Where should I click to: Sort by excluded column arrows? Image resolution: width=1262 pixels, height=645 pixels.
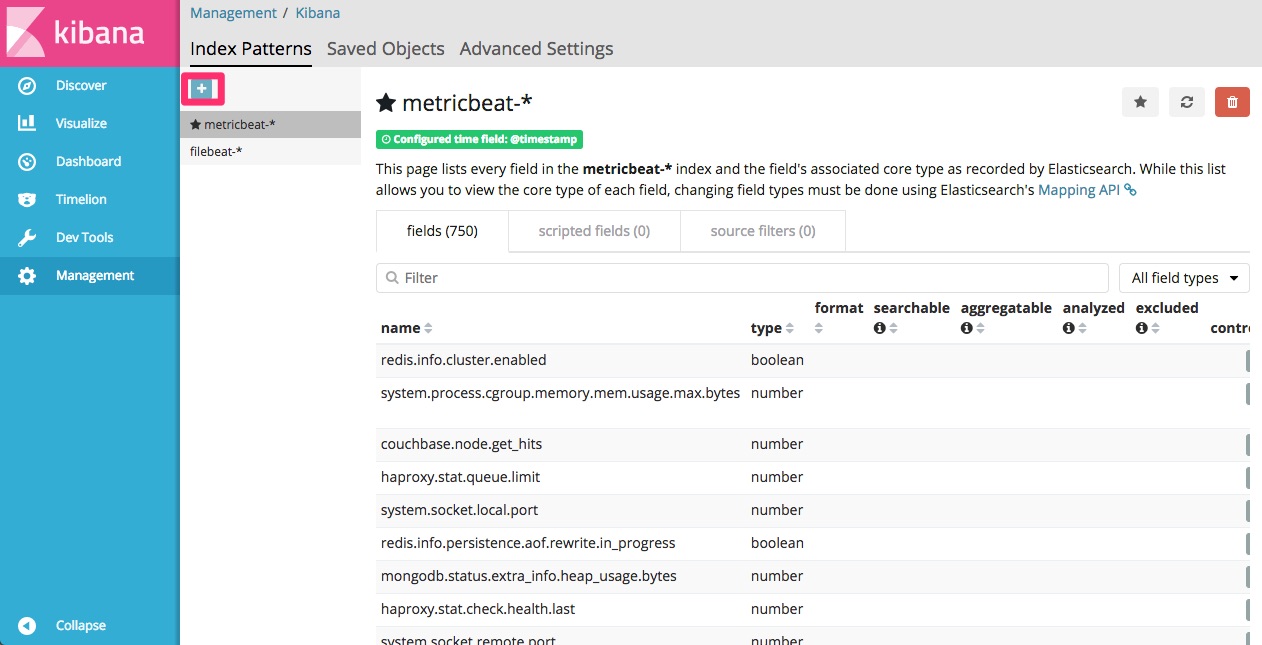click(1155, 328)
